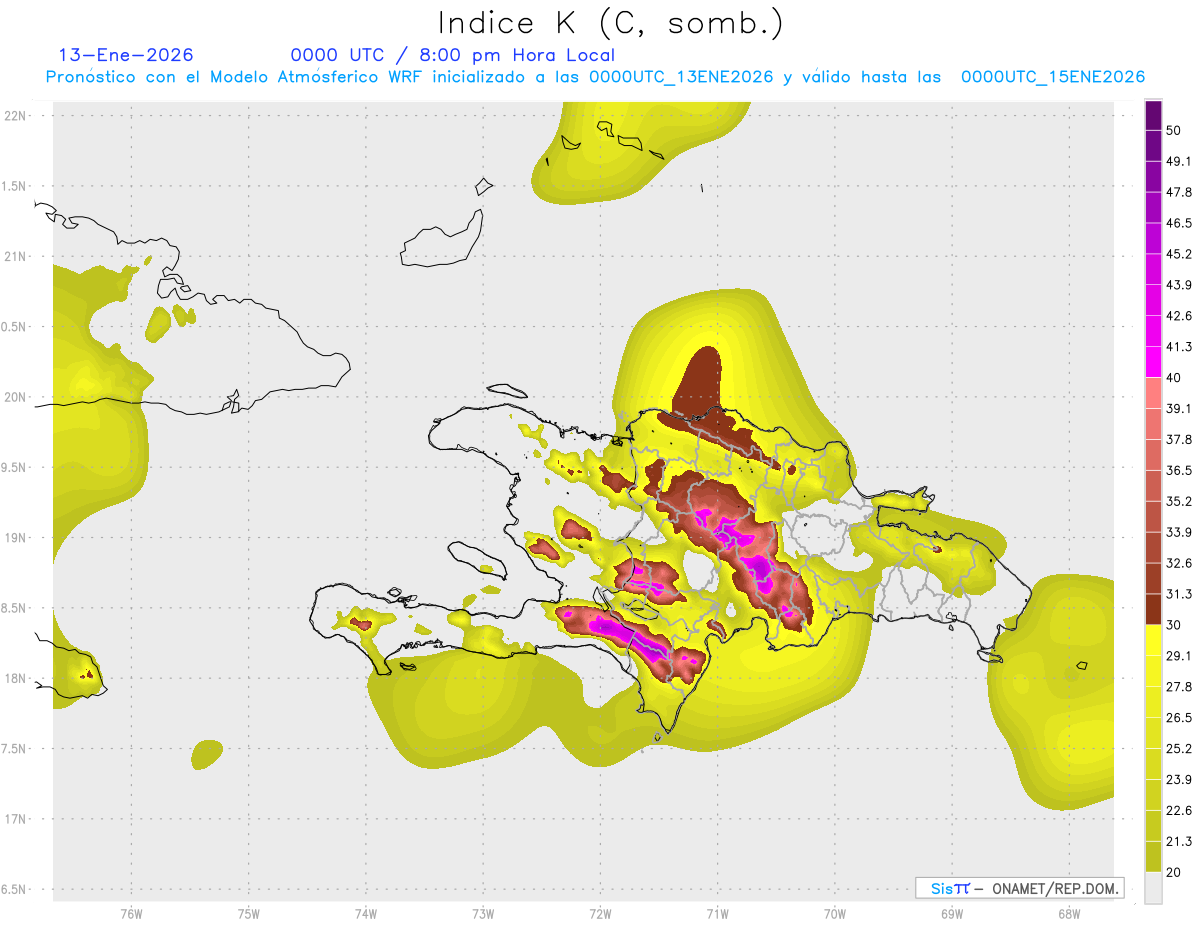Click the '23.9' scale label

pyautogui.click(x=1179, y=780)
